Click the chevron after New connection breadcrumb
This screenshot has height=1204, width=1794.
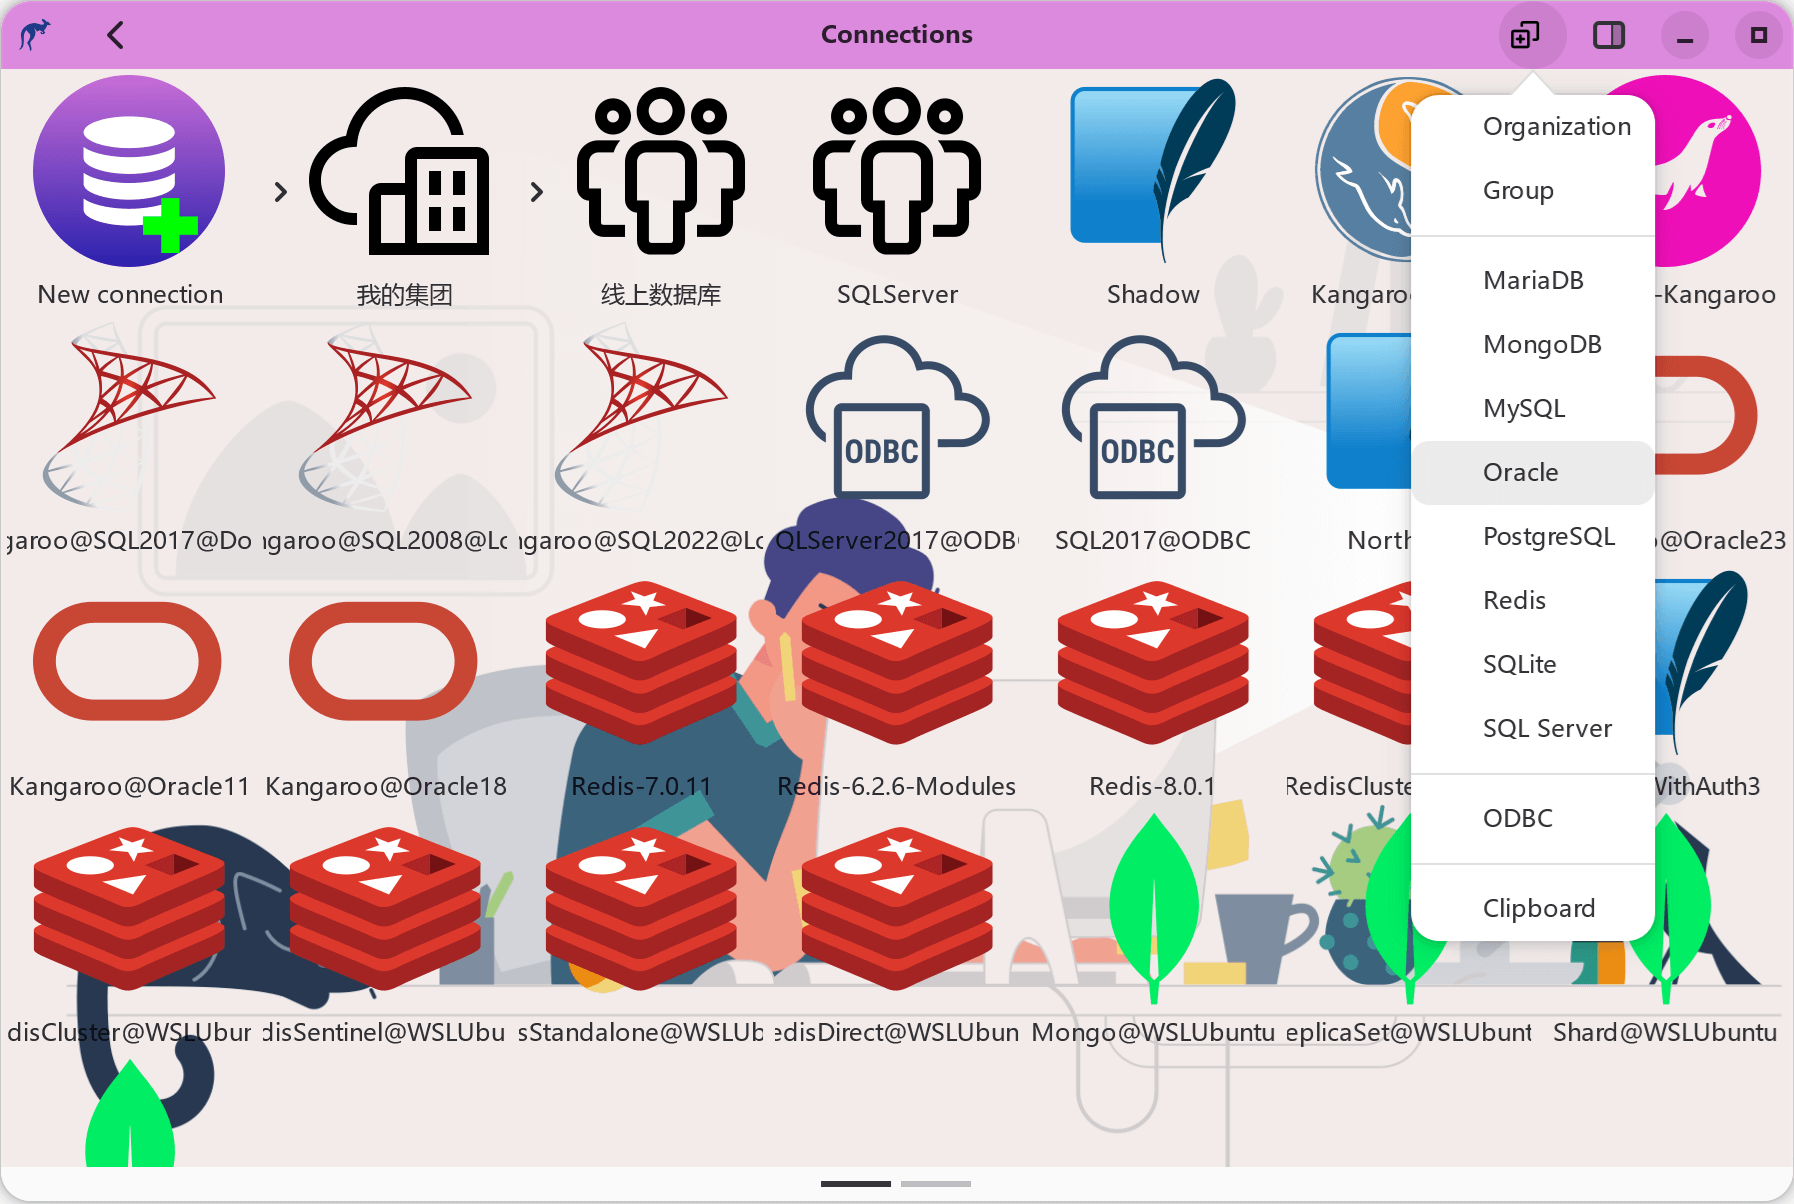tap(280, 191)
